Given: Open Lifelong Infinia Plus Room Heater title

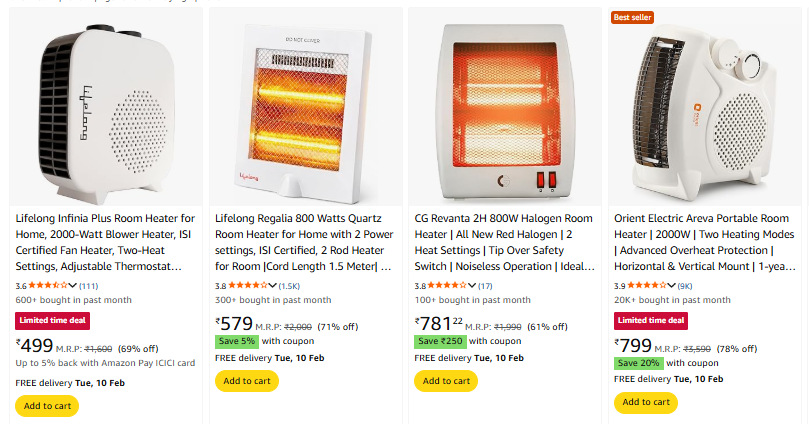Looking at the screenshot, I should (105, 242).
